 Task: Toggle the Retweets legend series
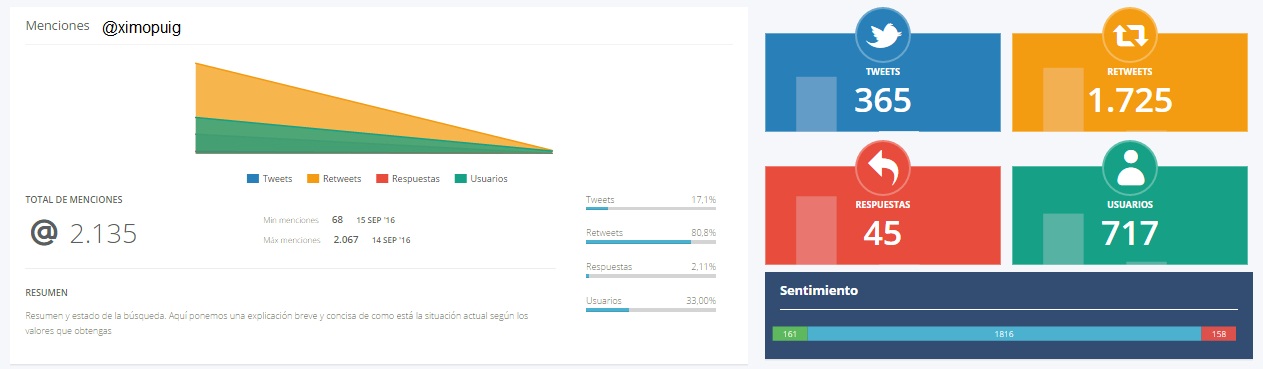(334, 178)
